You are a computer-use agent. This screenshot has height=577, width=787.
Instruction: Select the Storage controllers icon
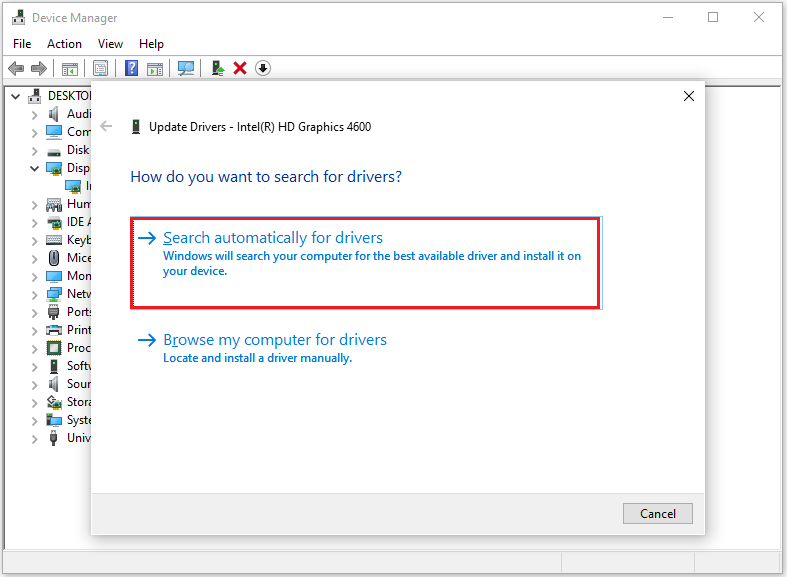tap(54, 402)
